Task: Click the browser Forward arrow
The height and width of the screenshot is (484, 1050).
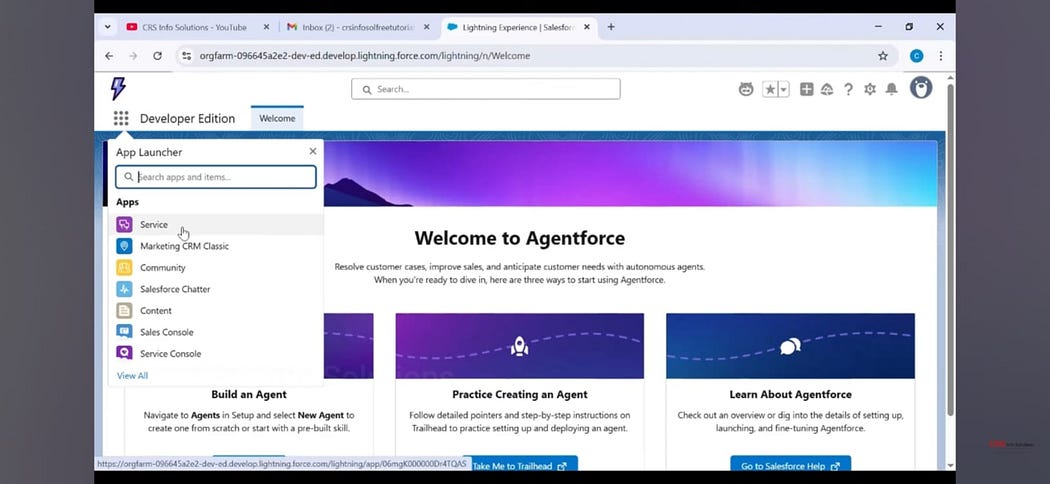Action: [133, 56]
